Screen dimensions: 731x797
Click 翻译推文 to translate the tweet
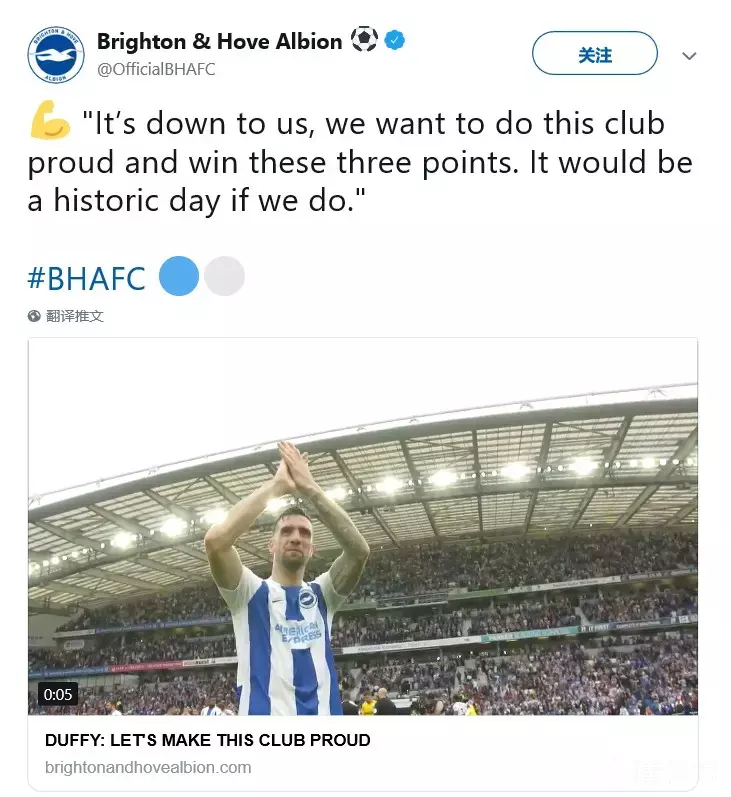click(x=75, y=316)
